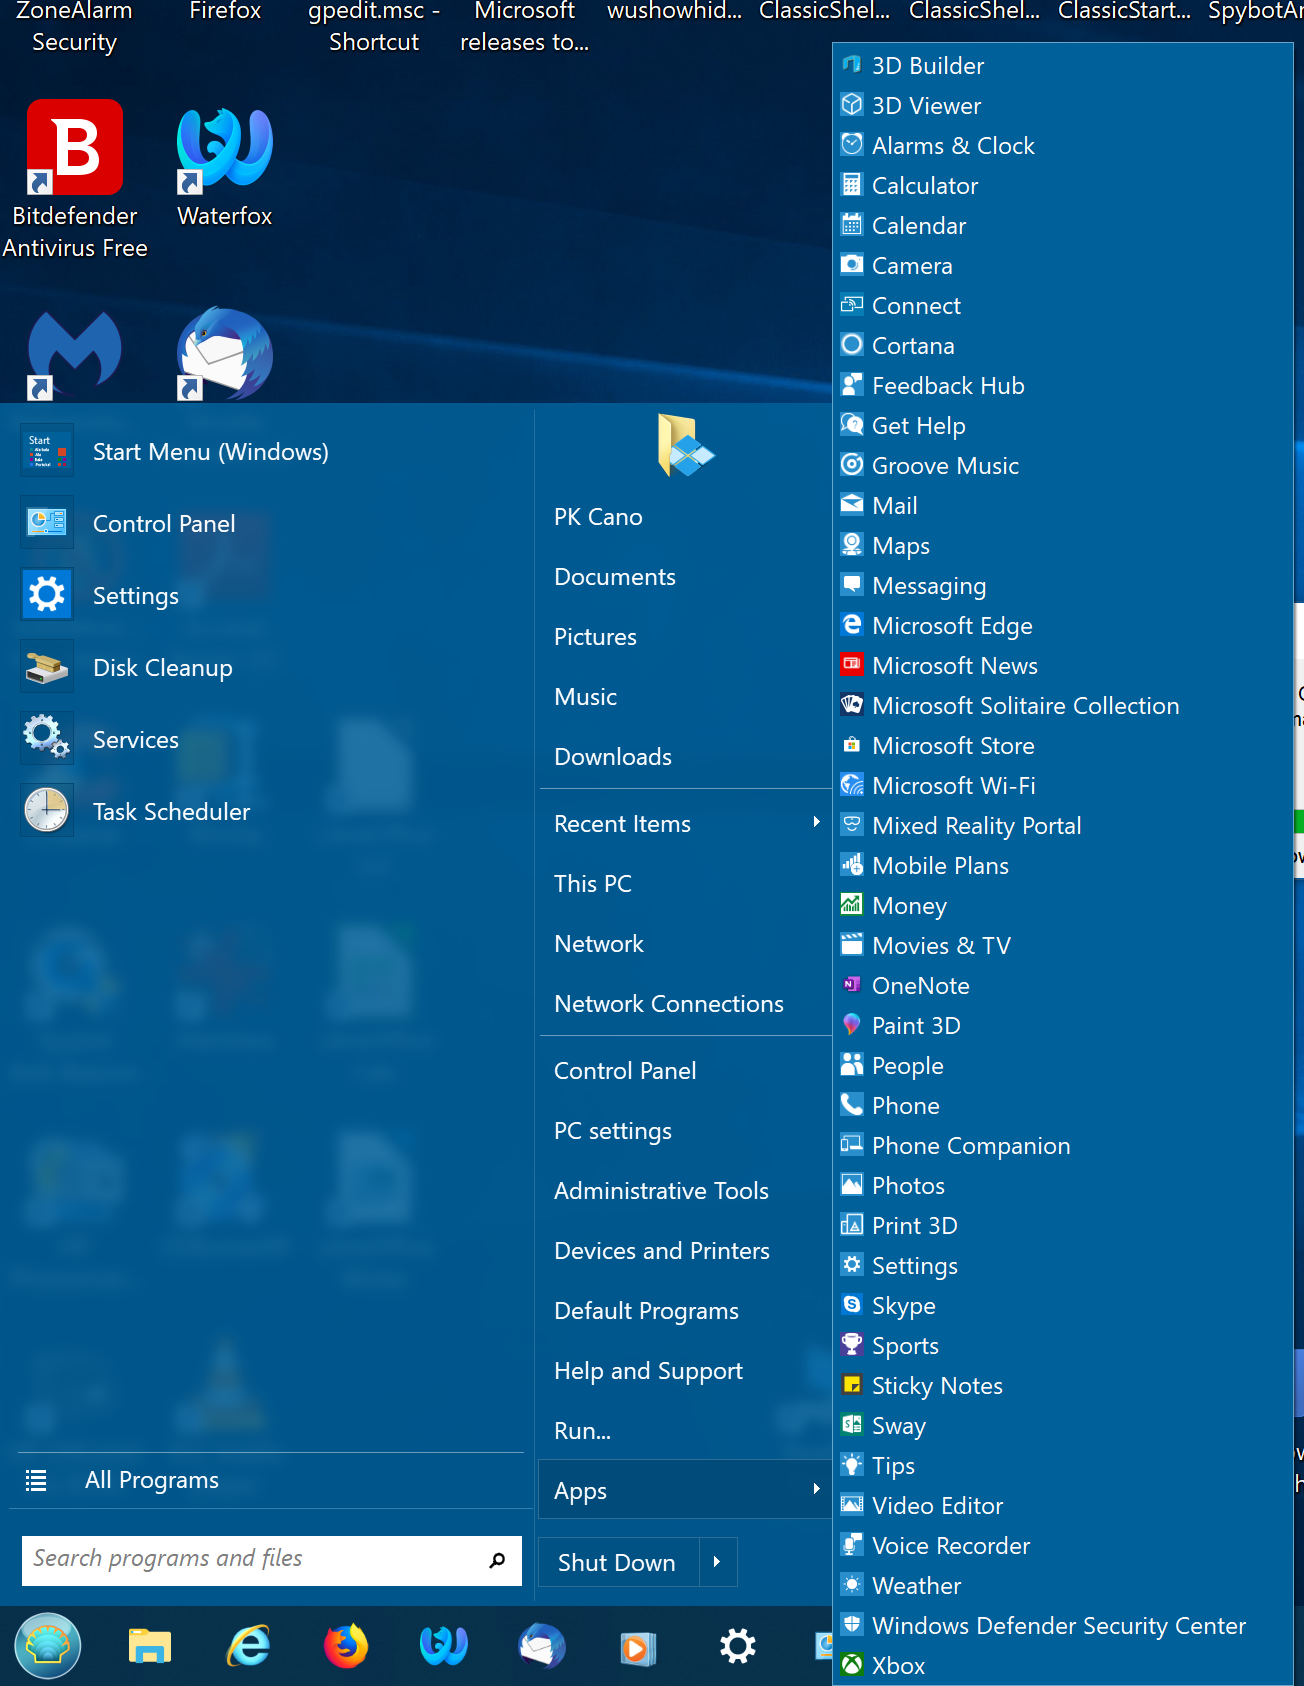Launch OneNote

tap(1063, 986)
